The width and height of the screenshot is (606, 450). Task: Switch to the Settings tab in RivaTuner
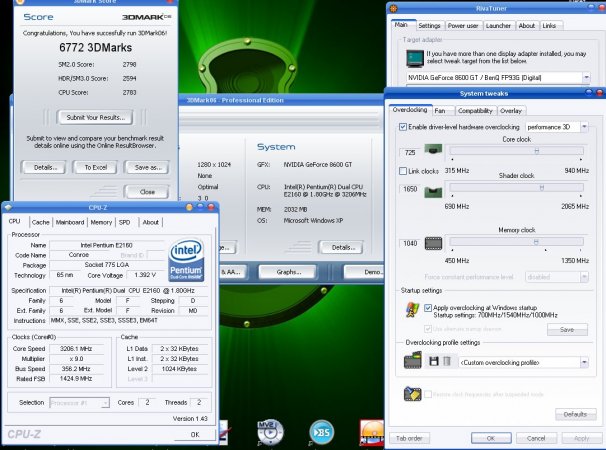pos(429,26)
